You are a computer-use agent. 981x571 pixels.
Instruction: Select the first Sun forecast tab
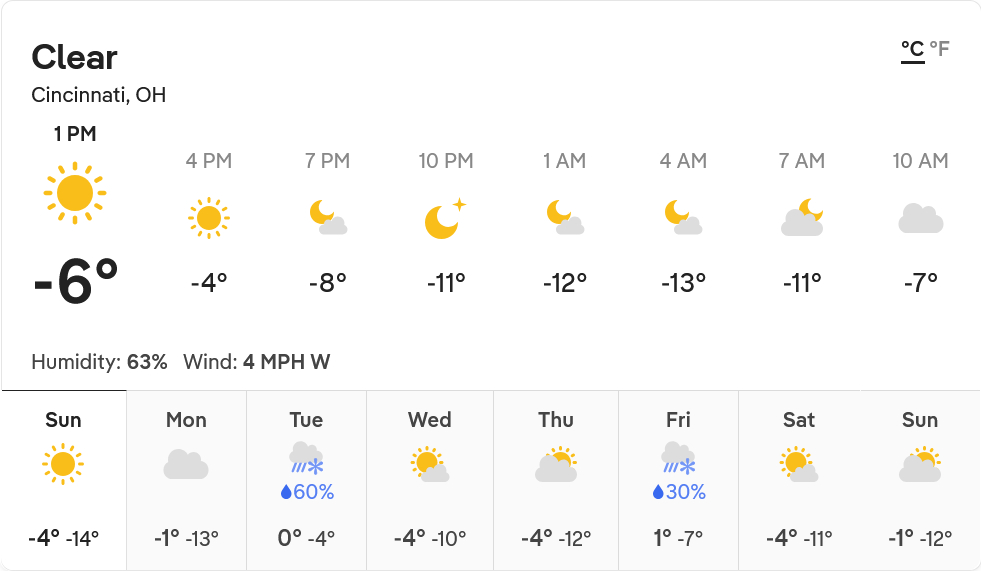click(64, 480)
